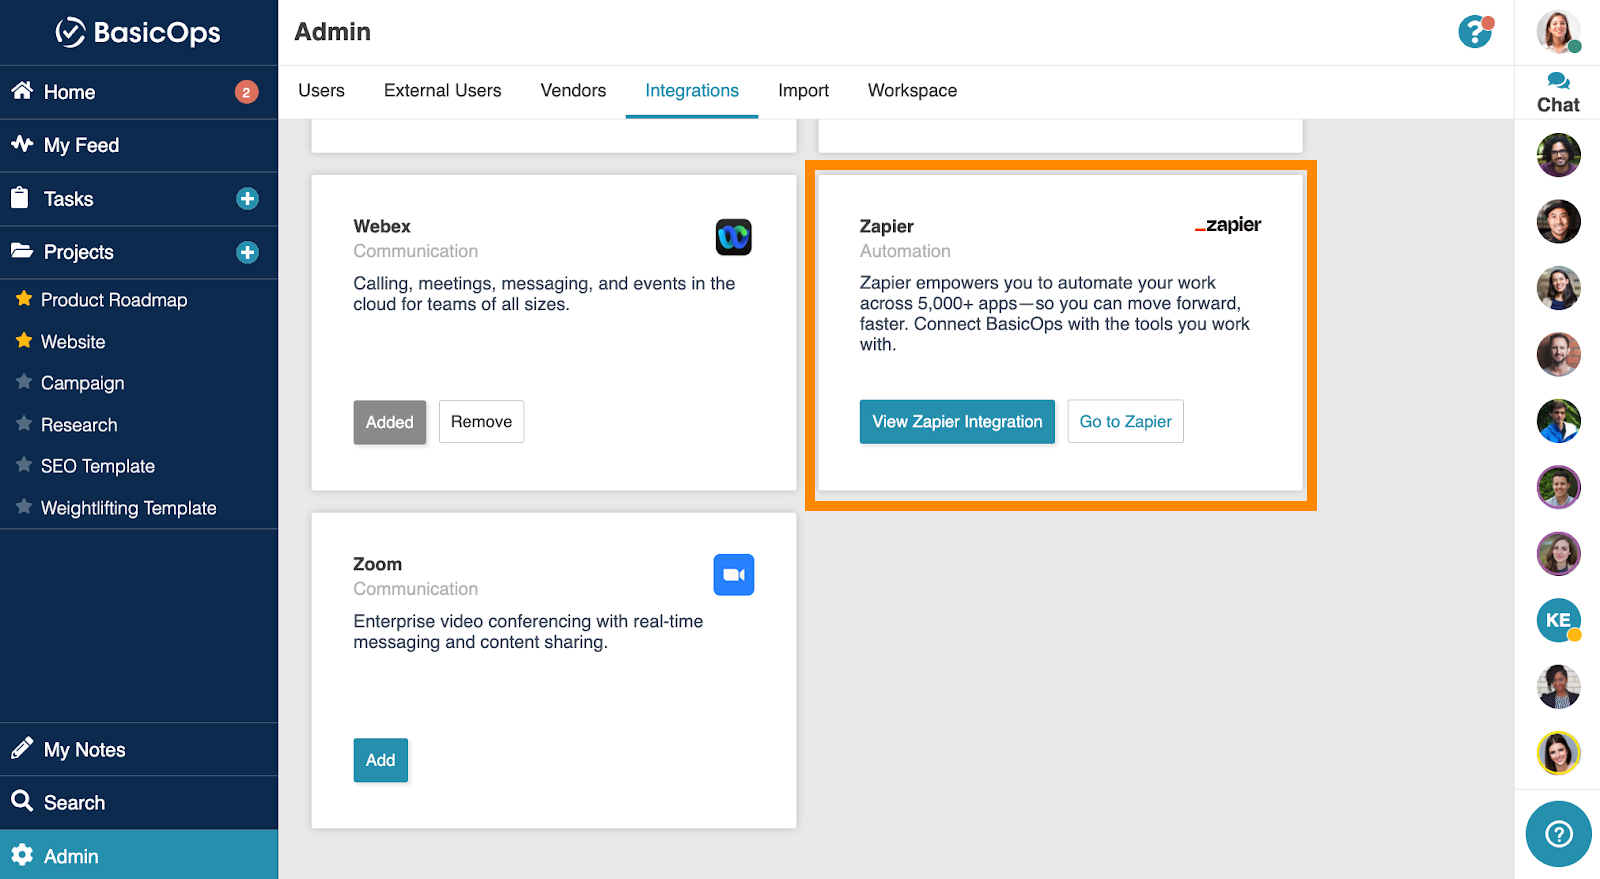The width and height of the screenshot is (1600, 879).
Task: Open the Campaign project
Action: point(83,383)
